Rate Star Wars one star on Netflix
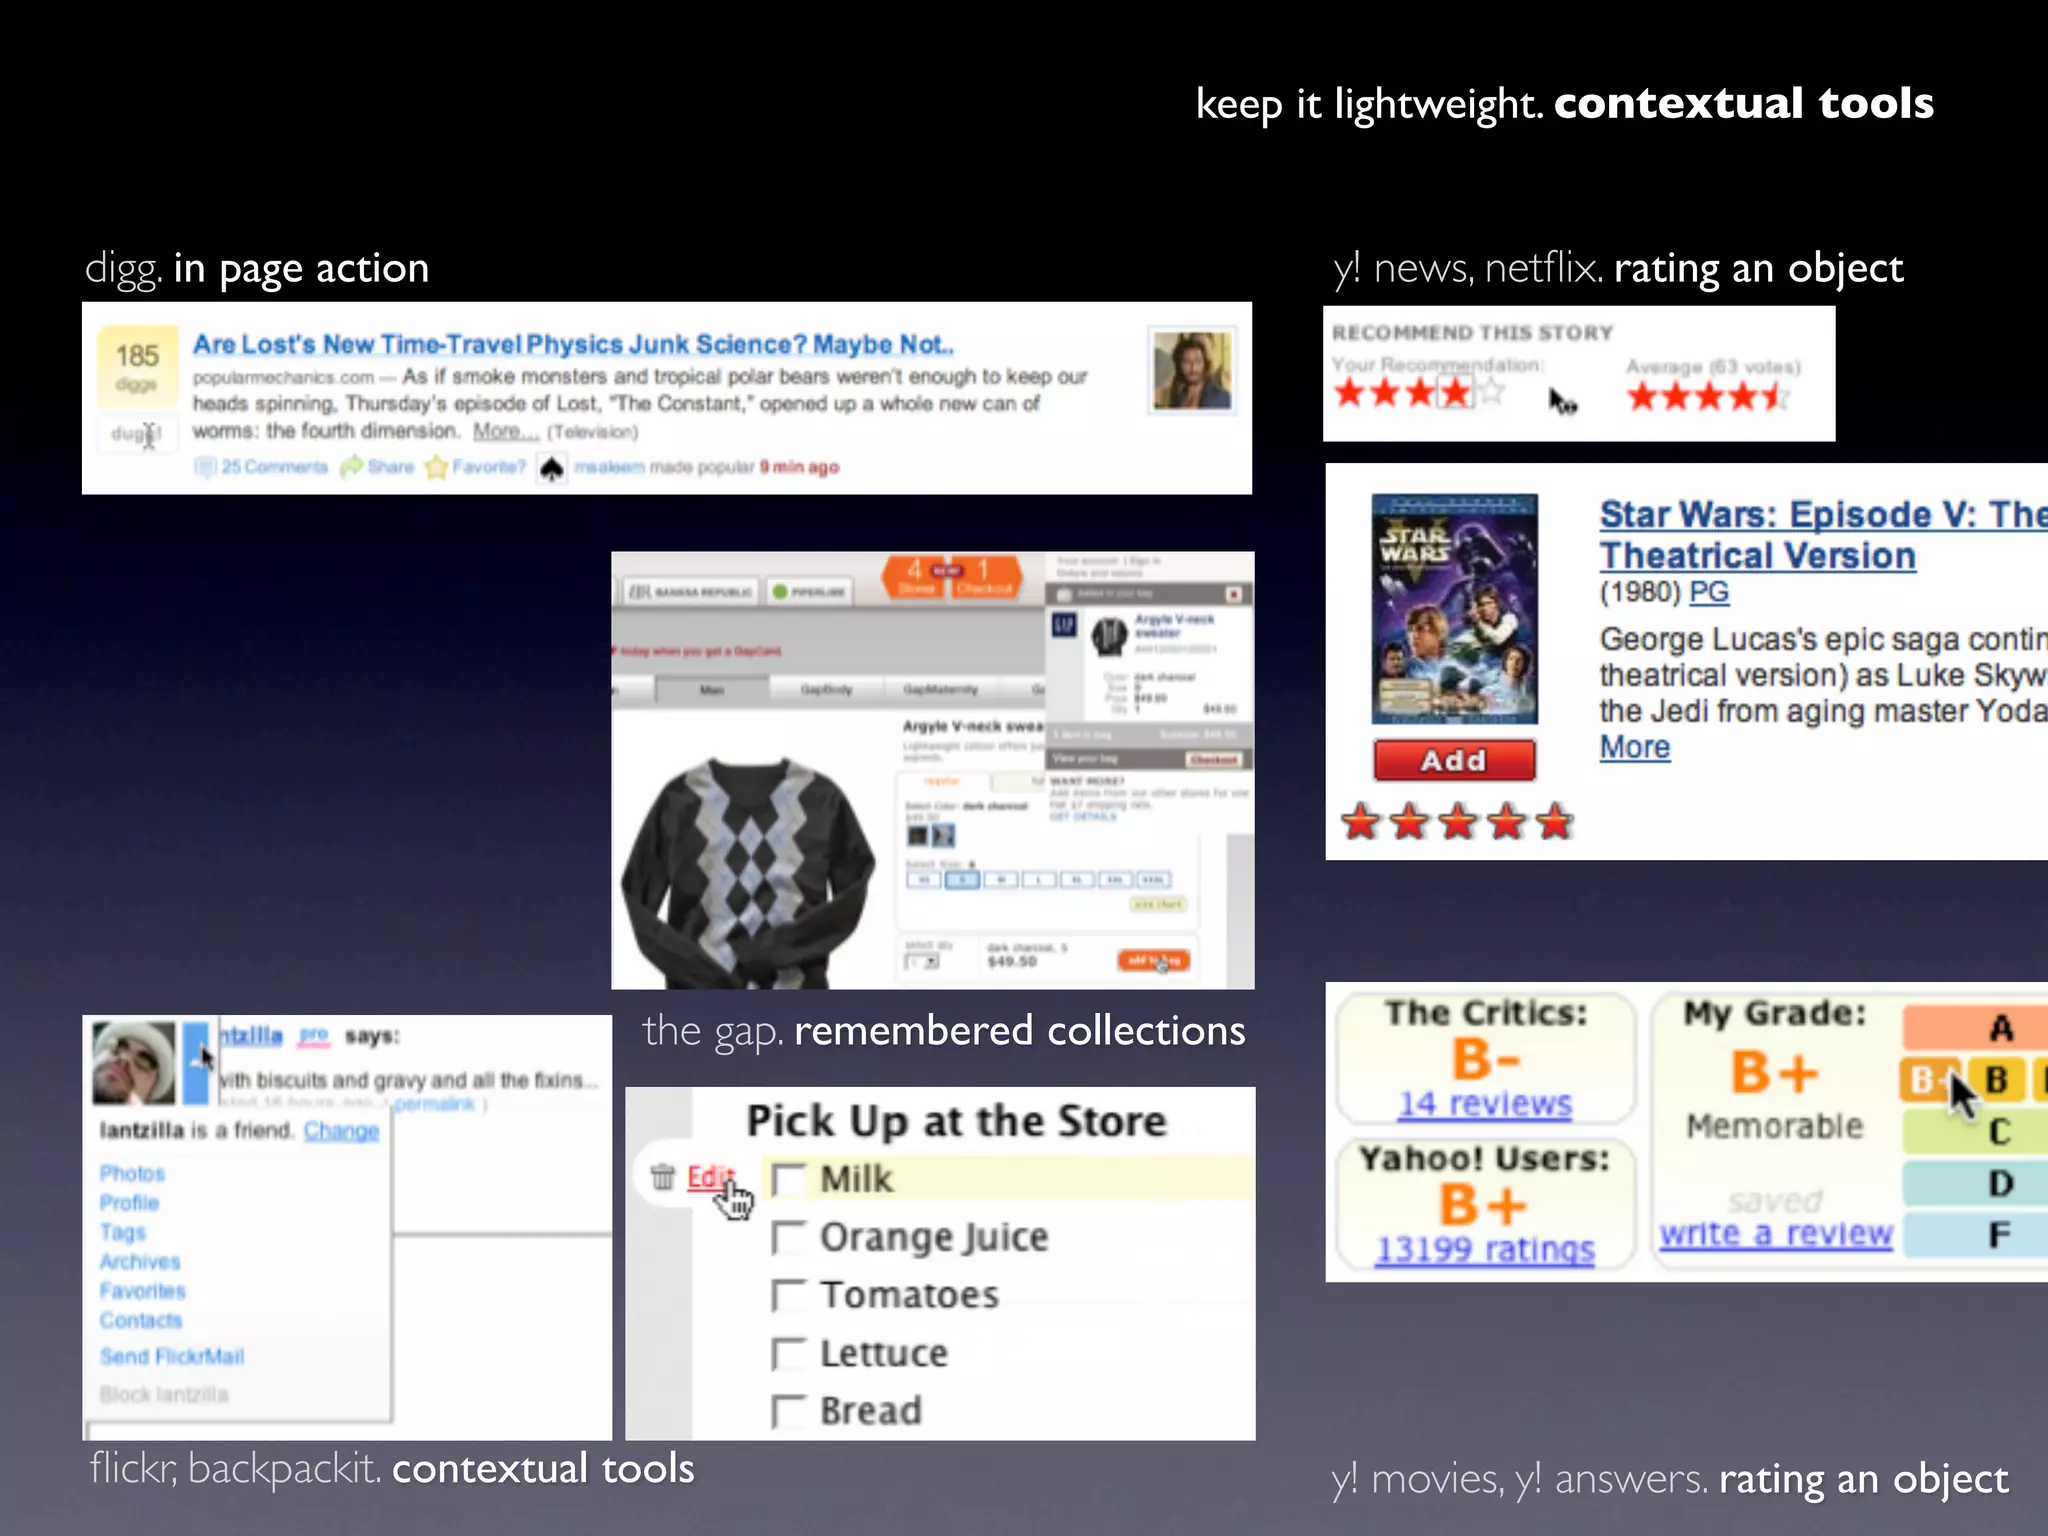2048x1536 pixels. [1360, 822]
